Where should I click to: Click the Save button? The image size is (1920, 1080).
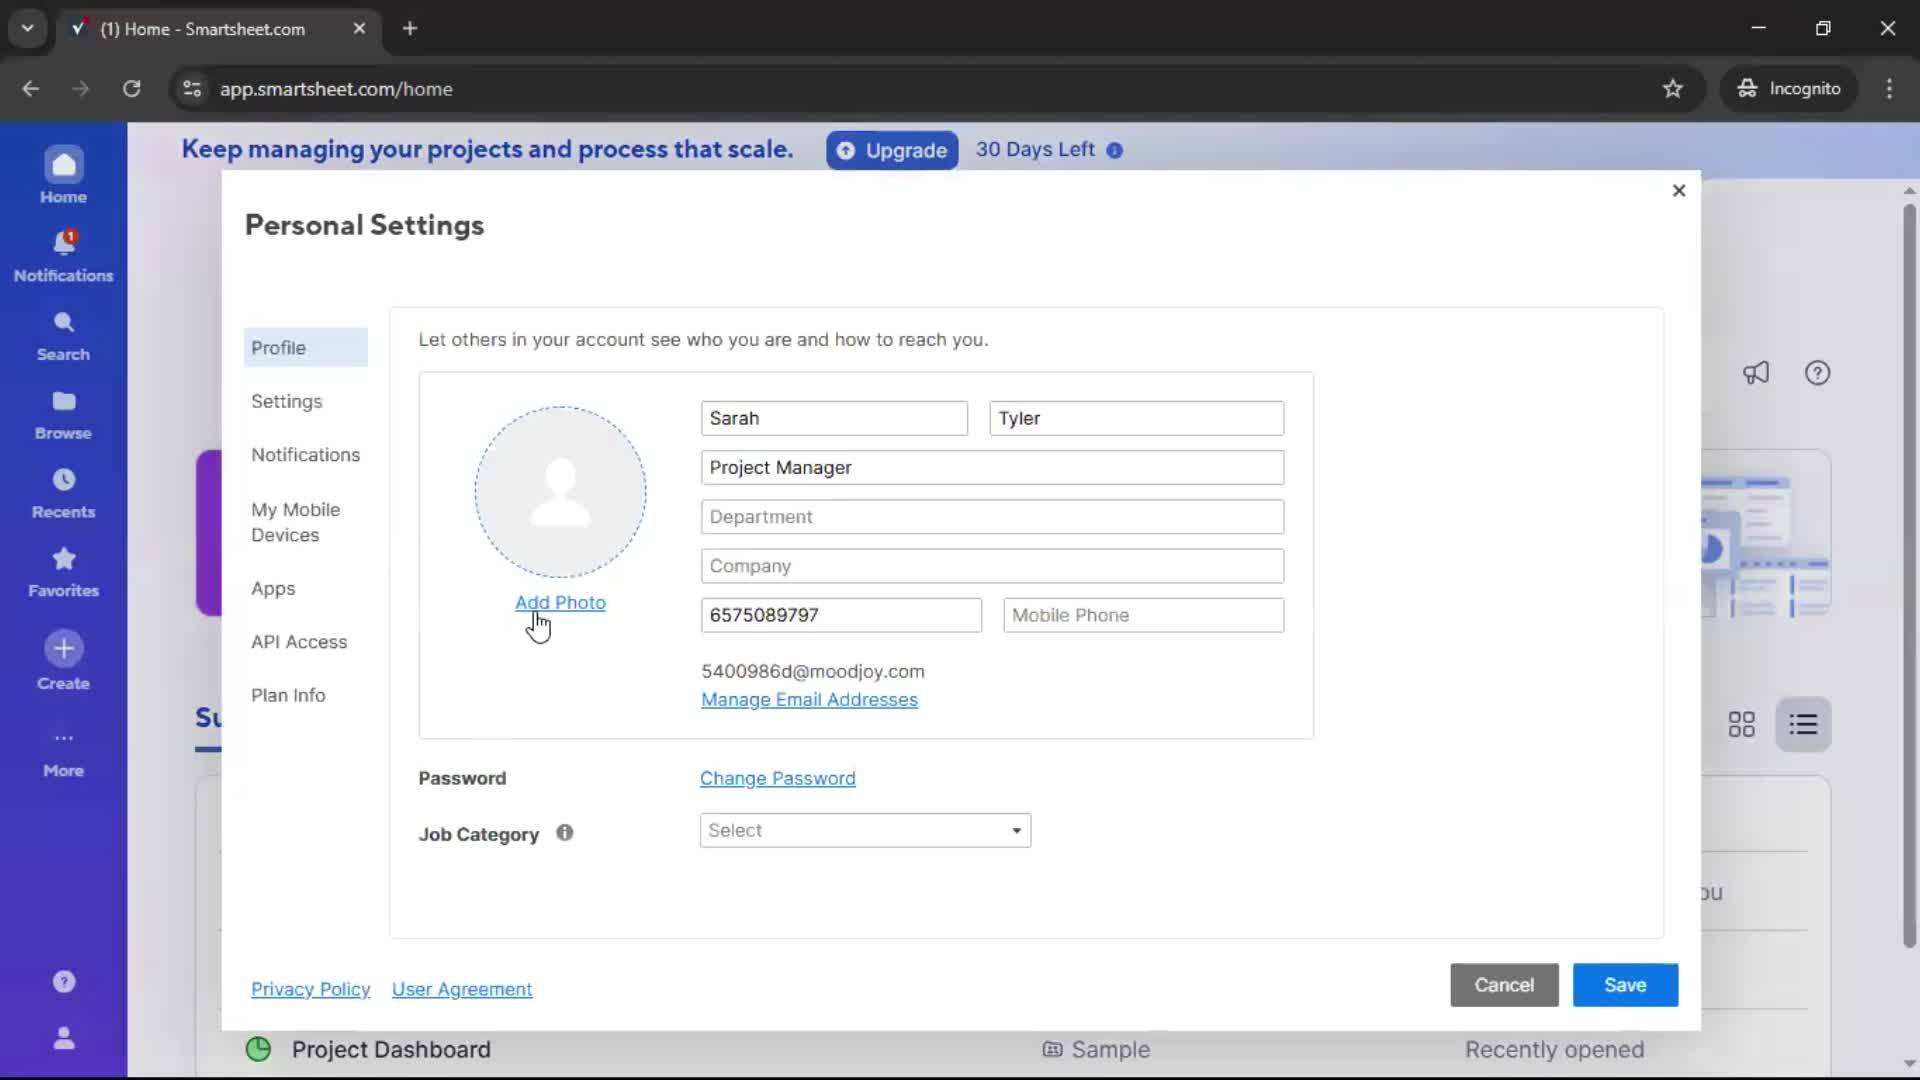tap(1624, 985)
